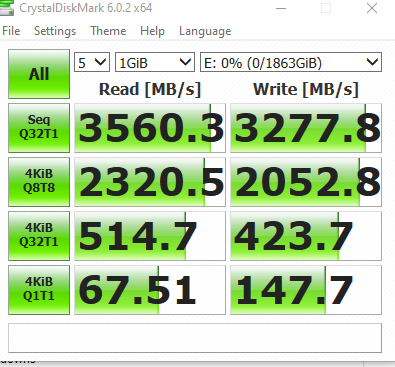This screenshot has width=395, height=367.
Task: Open the Help menu
Action: 152,31
